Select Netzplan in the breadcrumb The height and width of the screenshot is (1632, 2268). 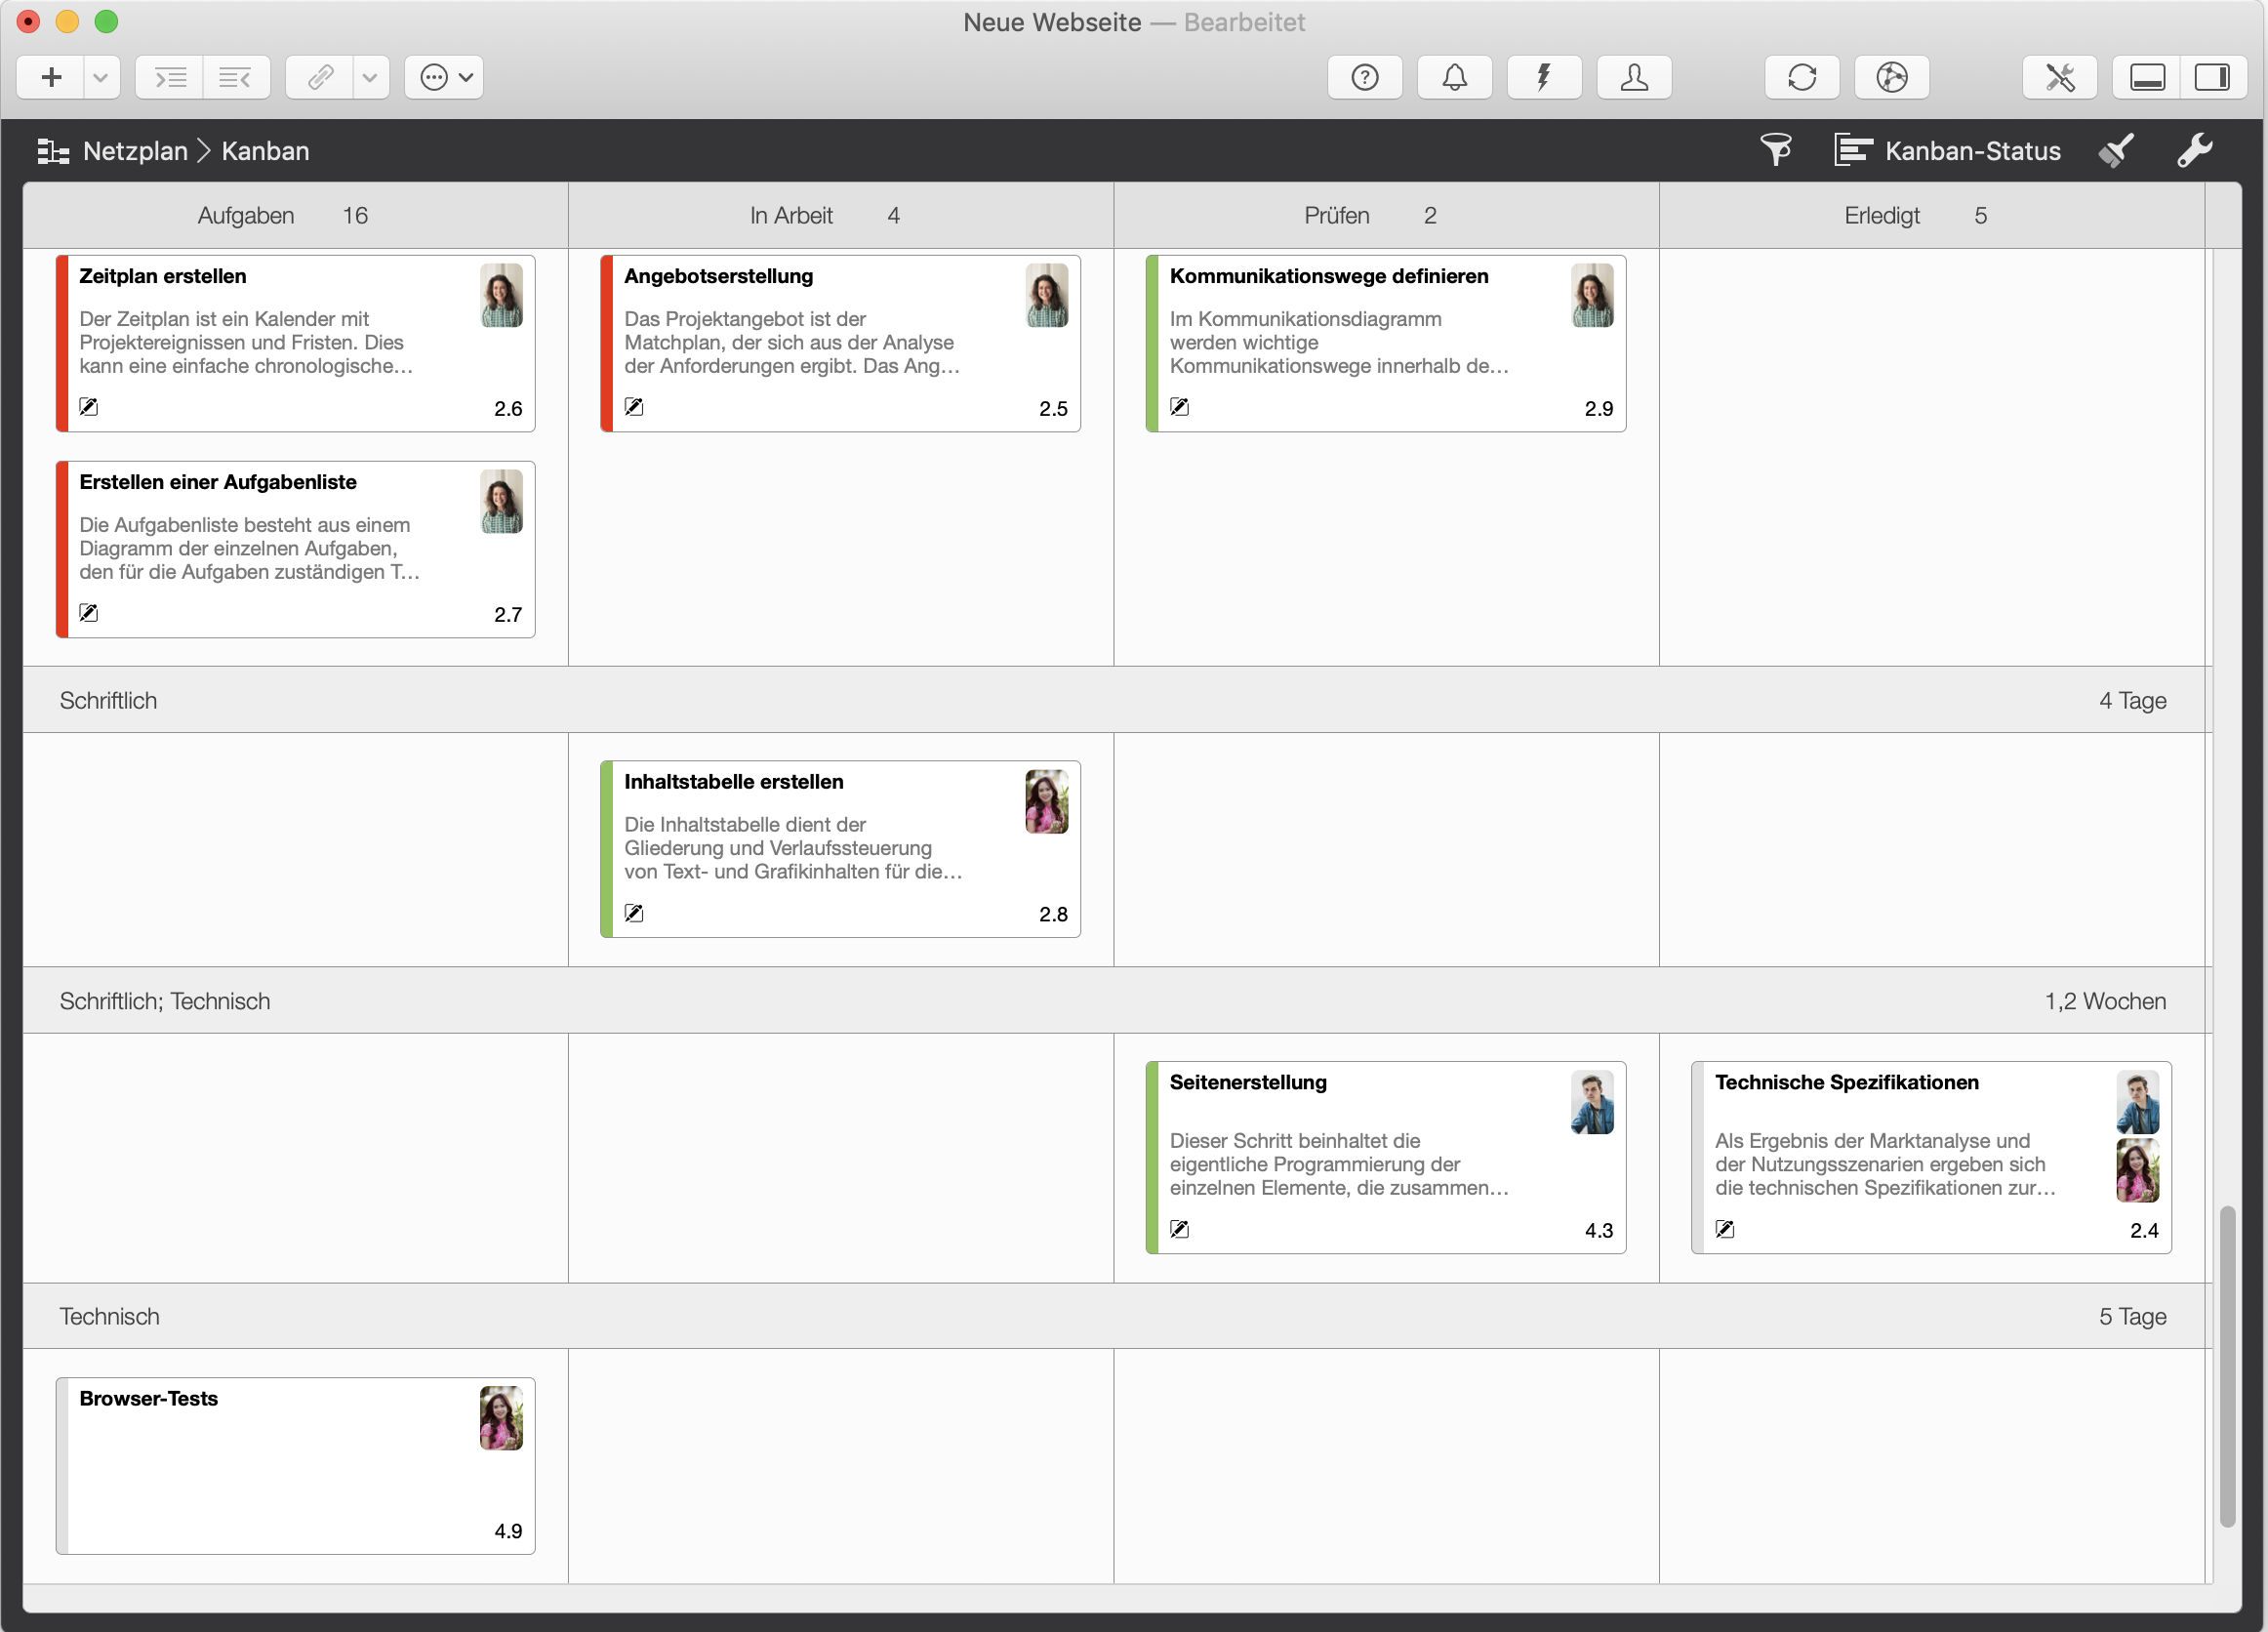[135, 151]
